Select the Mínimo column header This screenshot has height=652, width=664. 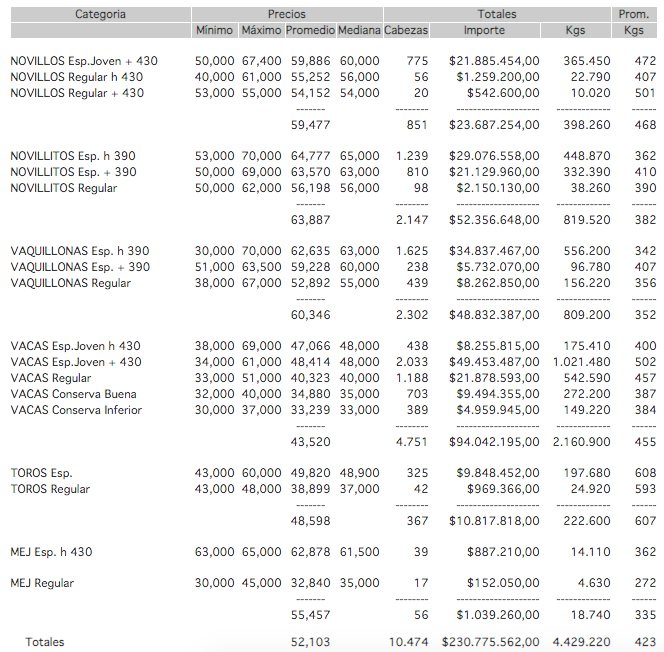(214, 31)
